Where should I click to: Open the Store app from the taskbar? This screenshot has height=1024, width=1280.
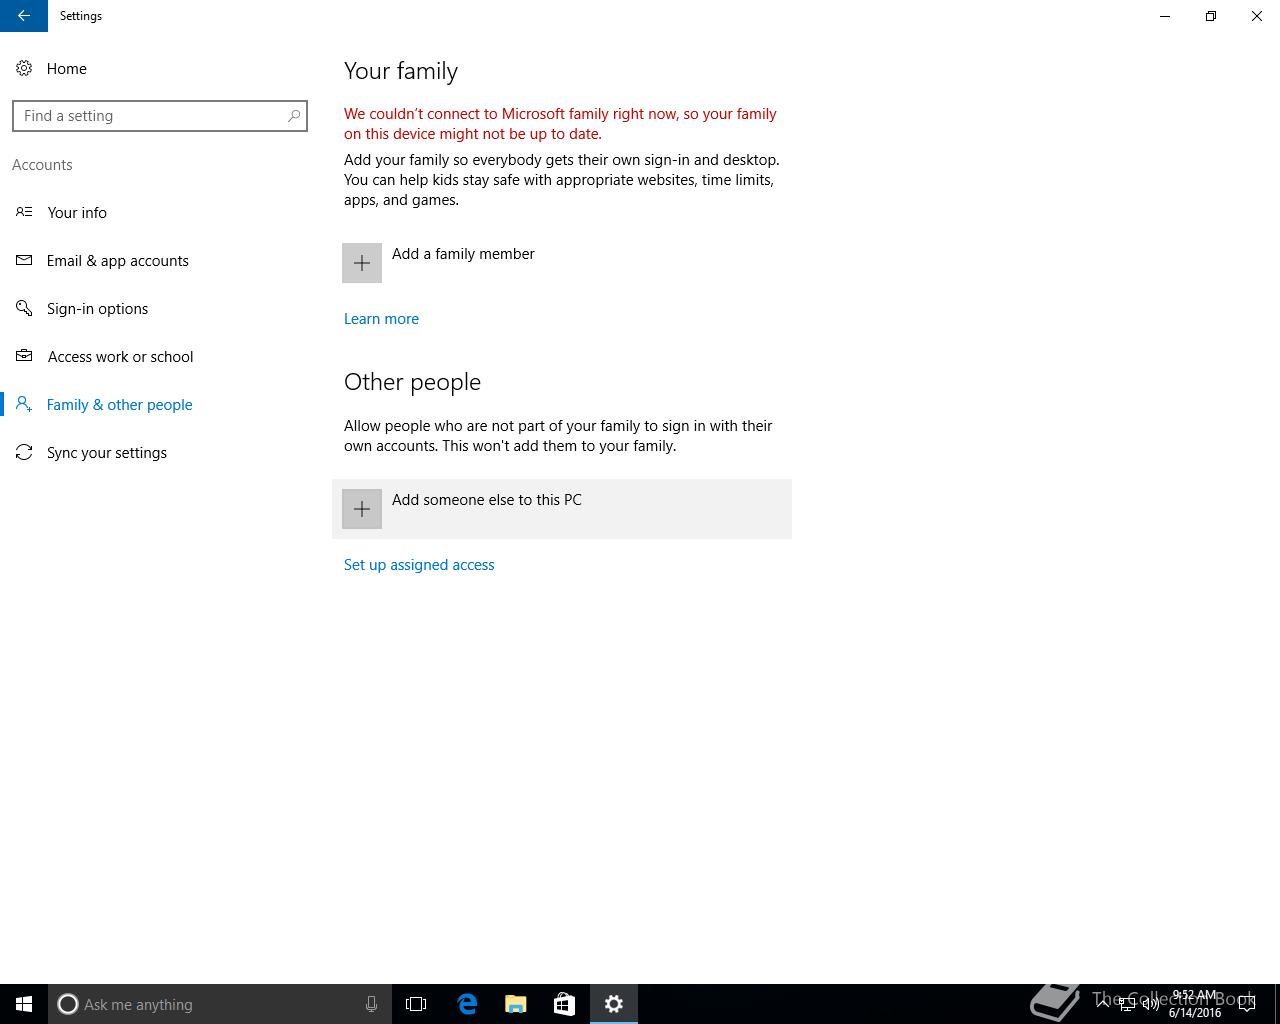[x=564, y=1004]
